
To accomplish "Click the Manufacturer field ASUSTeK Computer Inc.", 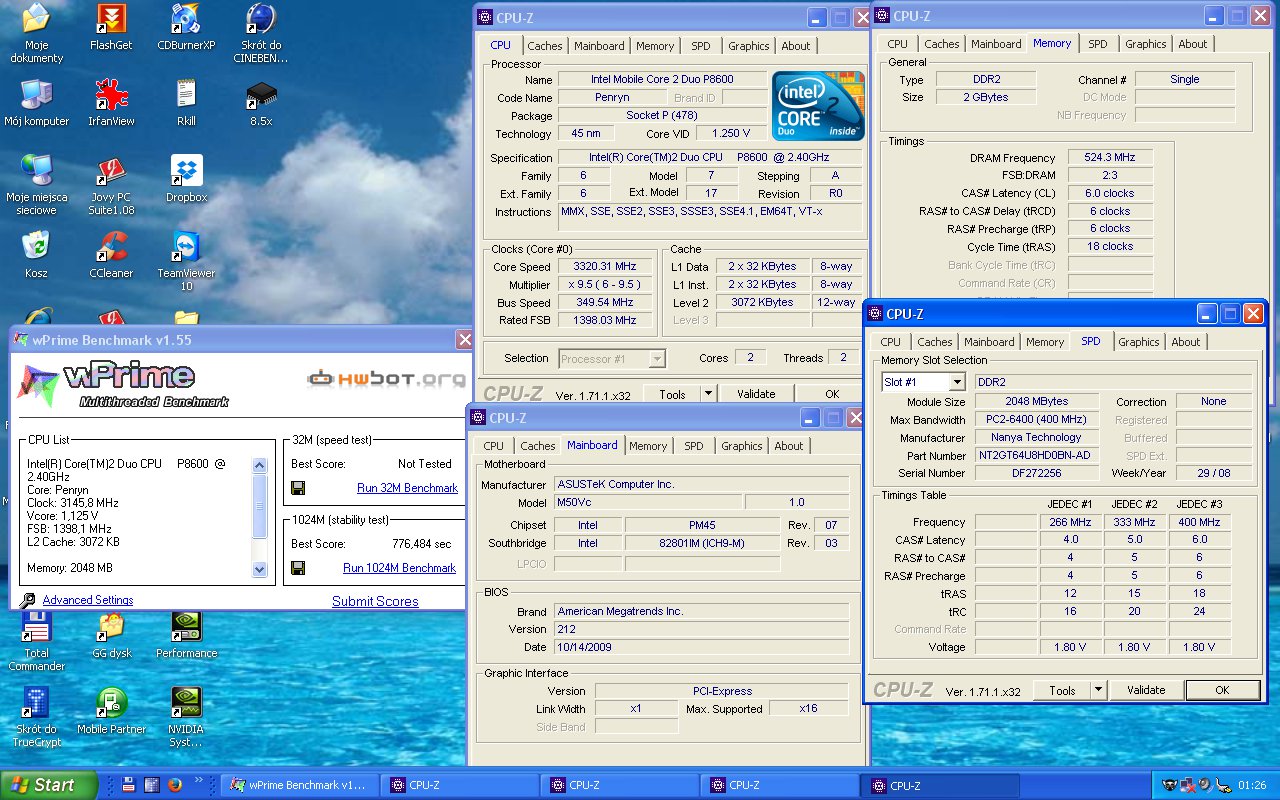I will [701, 484].
